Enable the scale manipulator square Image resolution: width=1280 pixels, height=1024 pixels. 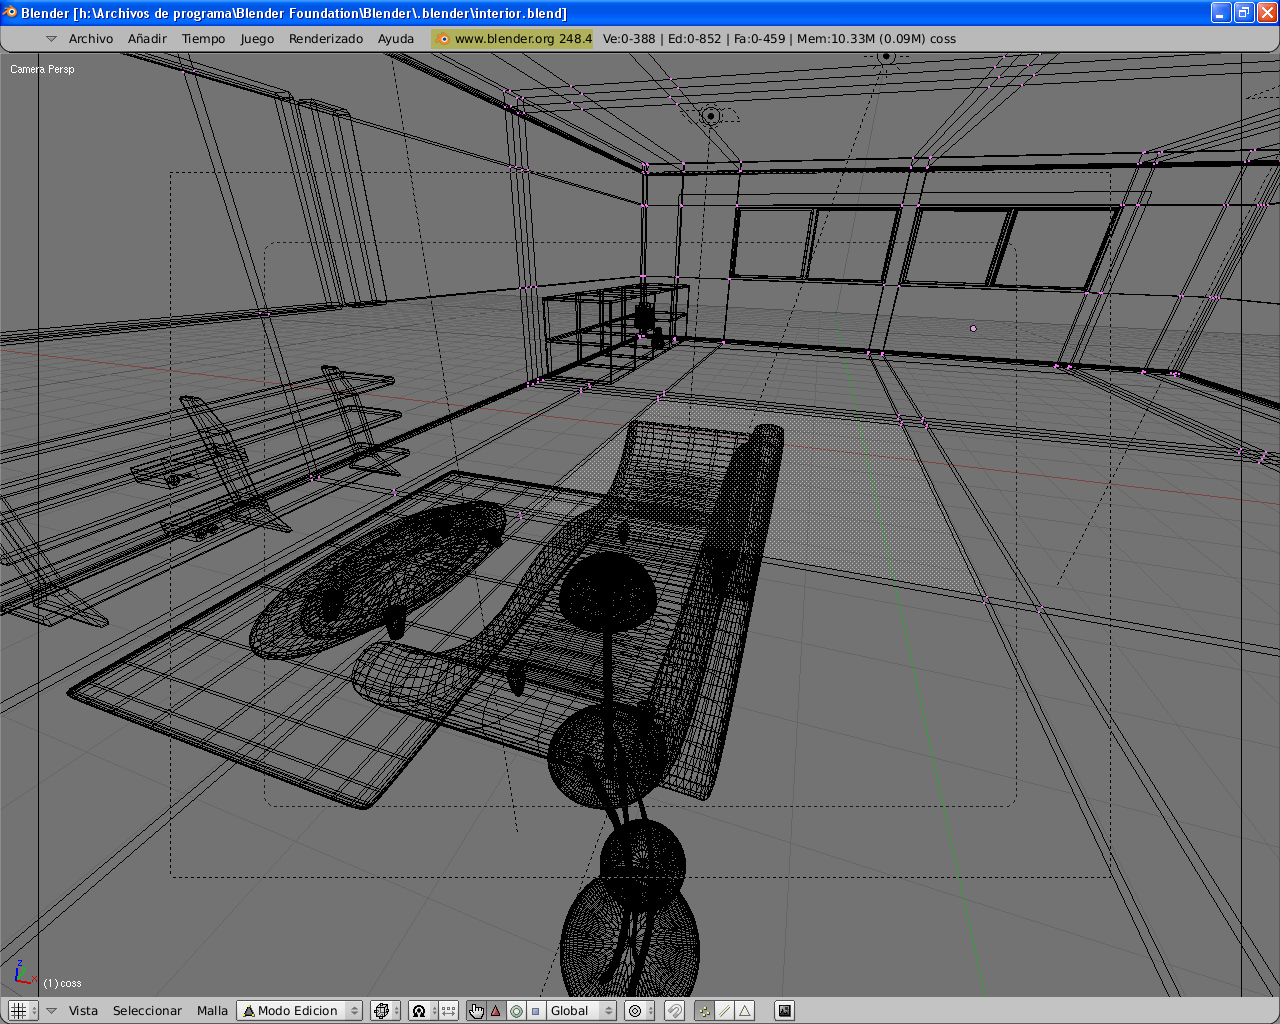point(536,1011)
